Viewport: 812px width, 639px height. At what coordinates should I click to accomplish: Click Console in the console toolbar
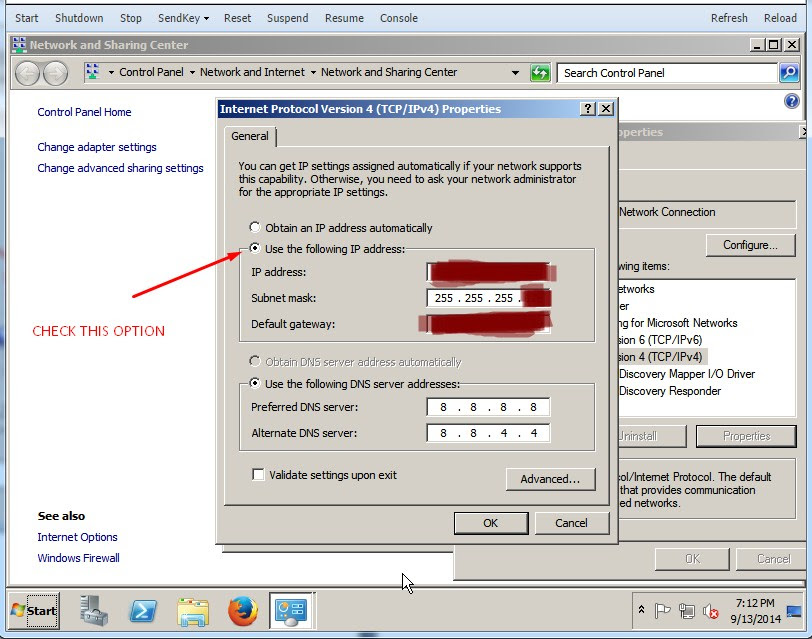click(x=399, y=18)
